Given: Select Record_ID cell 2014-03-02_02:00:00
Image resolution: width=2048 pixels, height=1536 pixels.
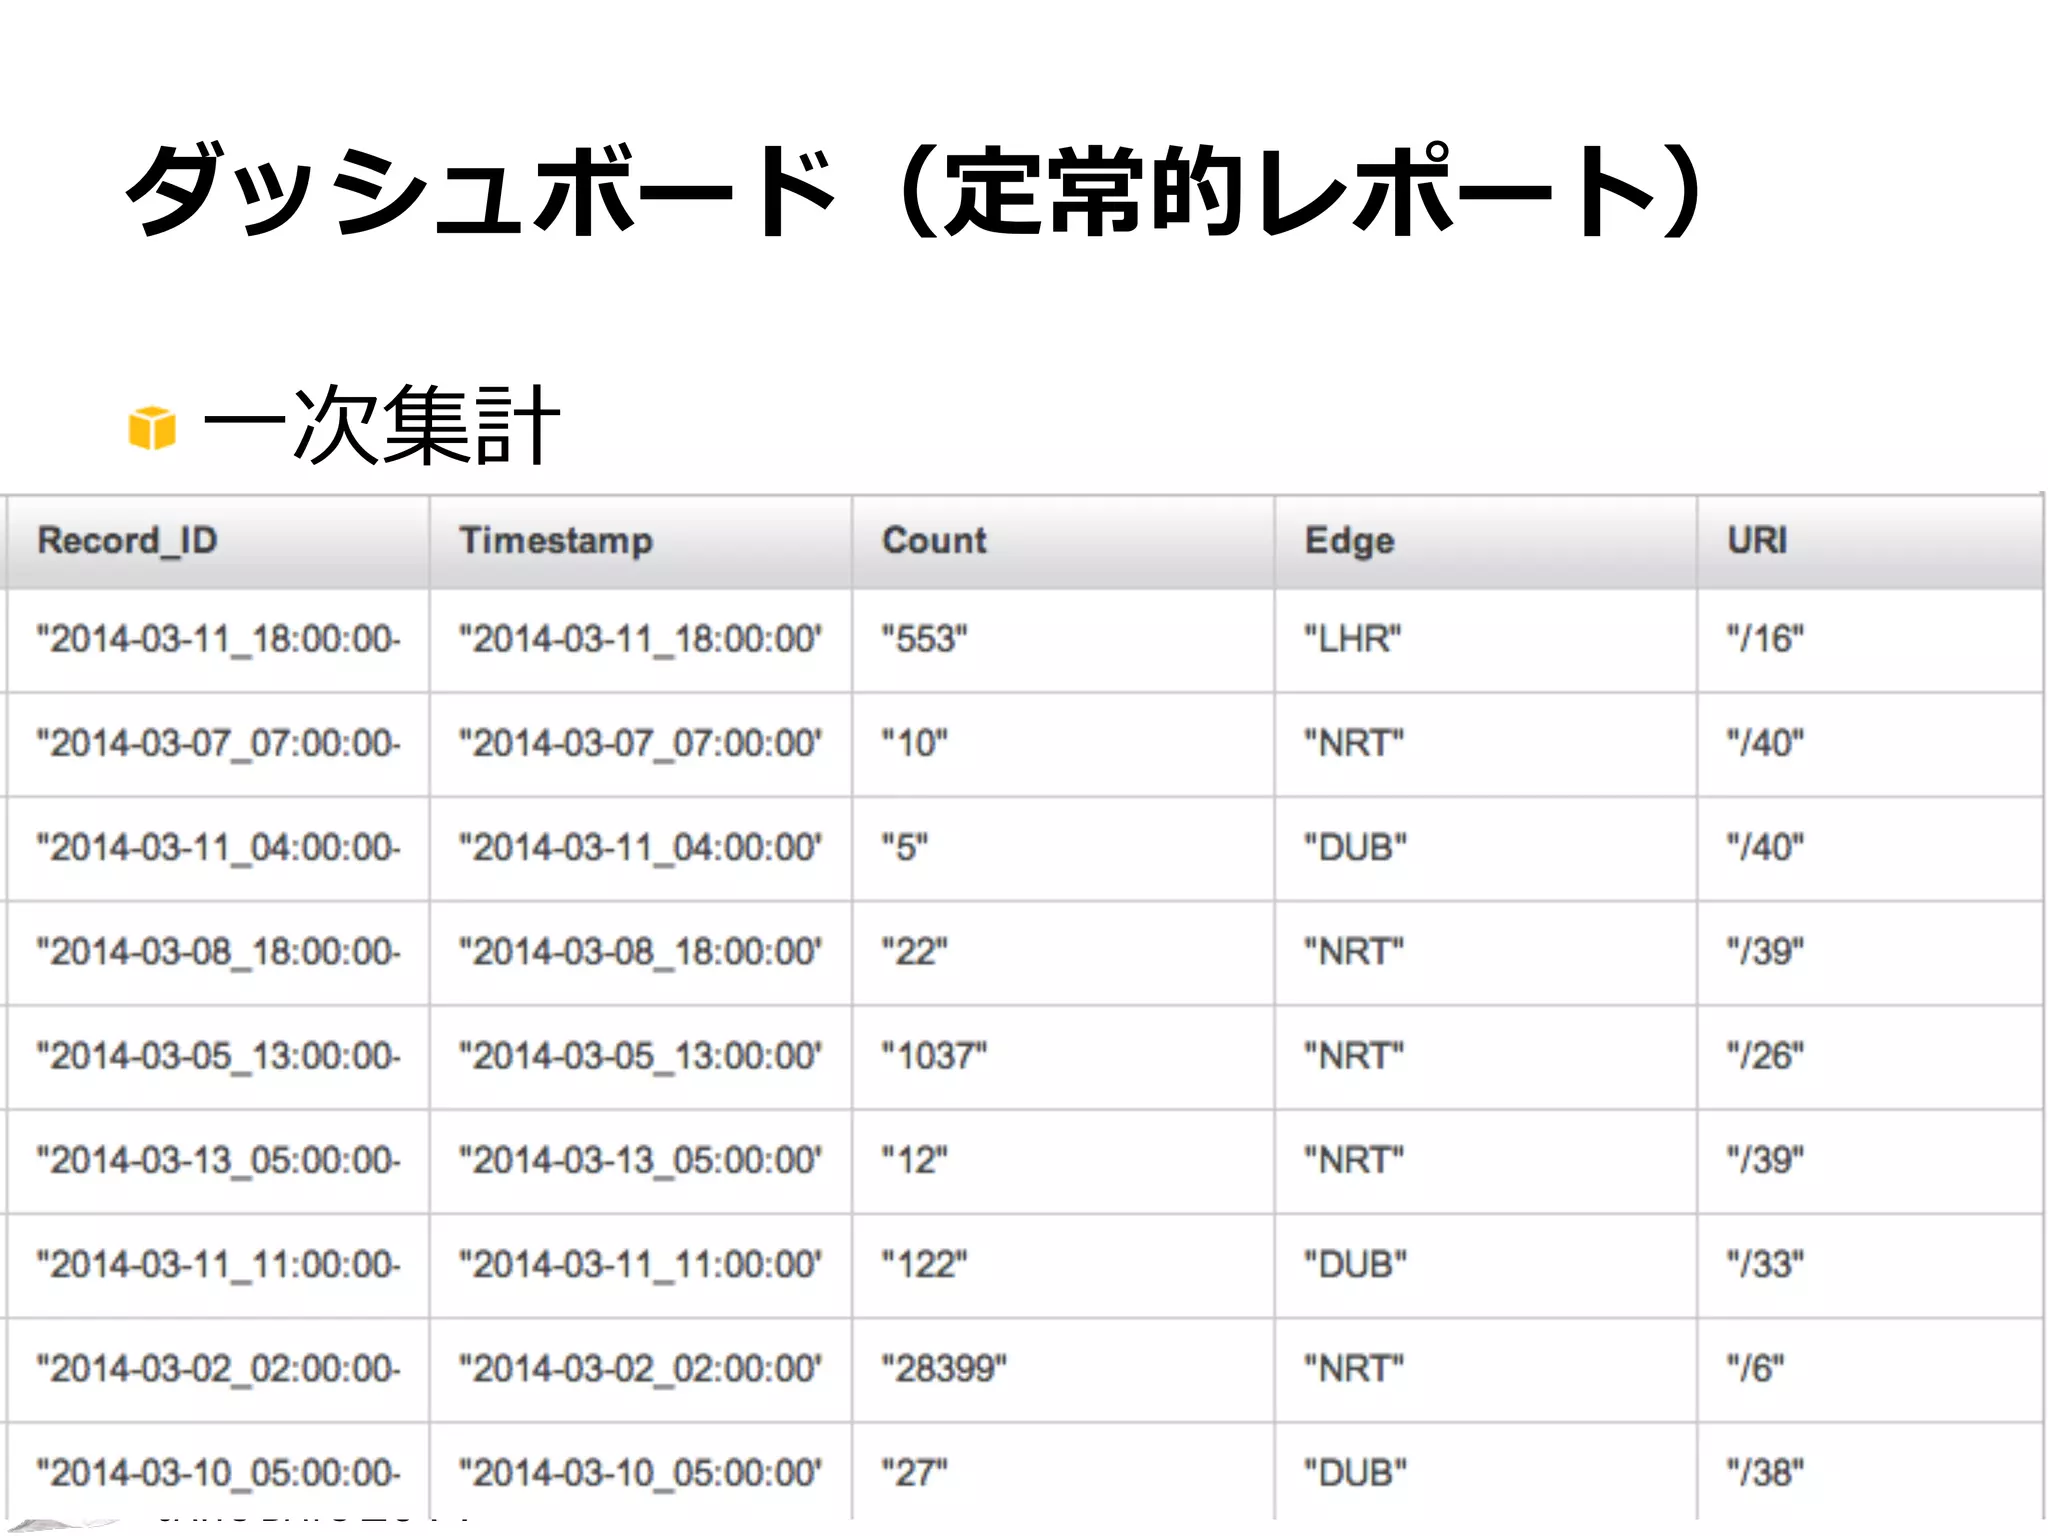Looking at the screenshot, I should coord(218,1369).
